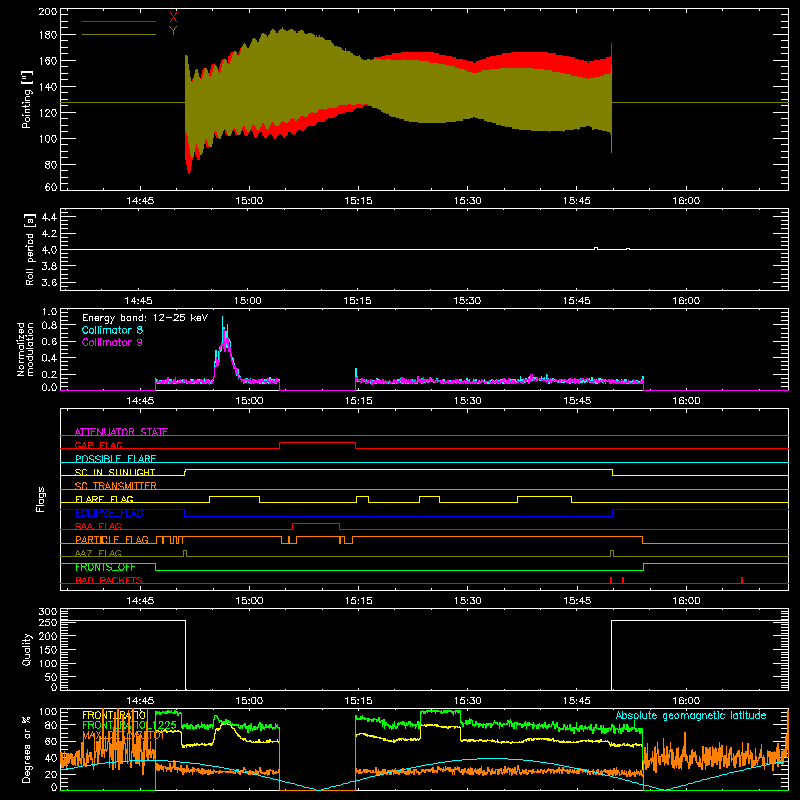Click the 3.6 tick on Roll period axis
The image size is (800, 800).
[49, 283]
